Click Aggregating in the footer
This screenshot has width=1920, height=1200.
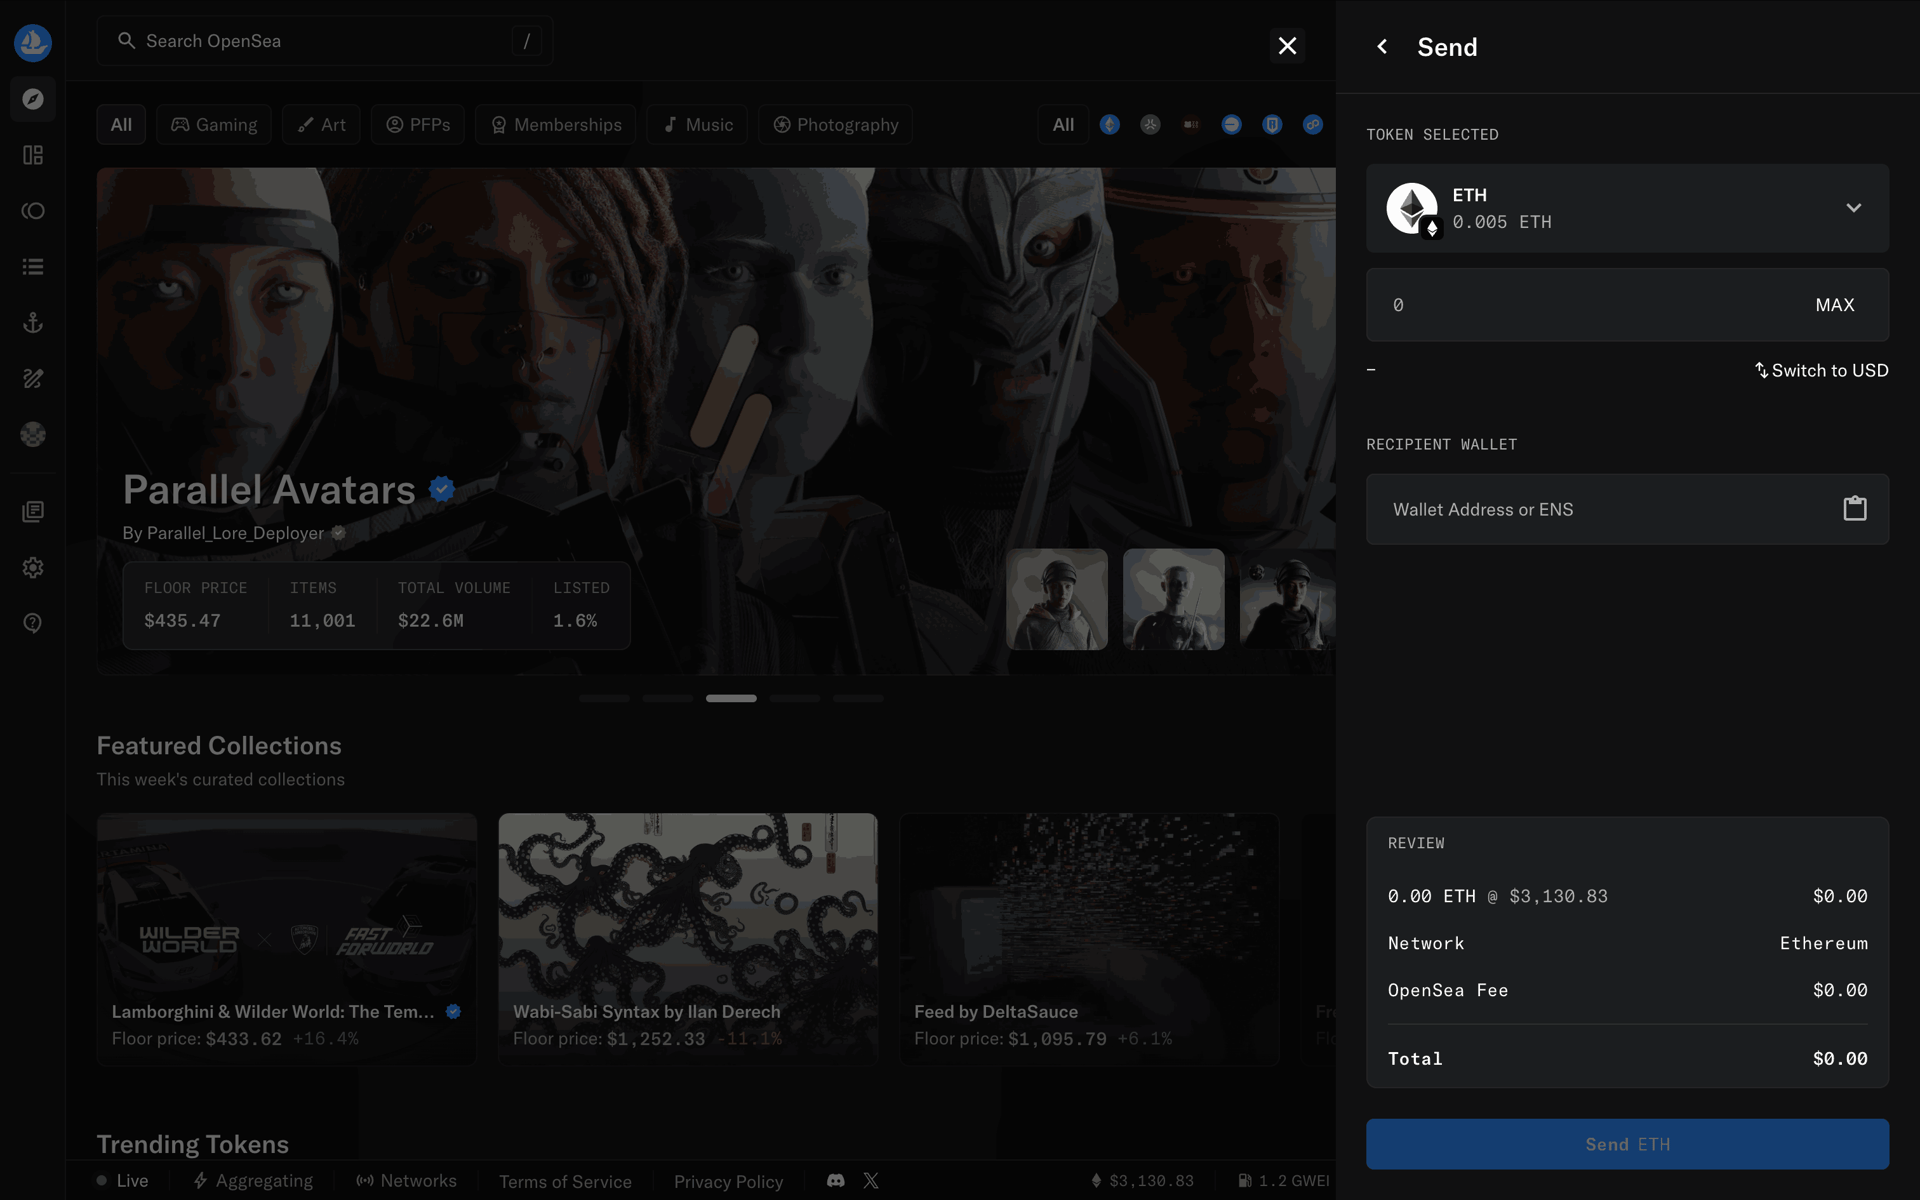point(253,1181)
